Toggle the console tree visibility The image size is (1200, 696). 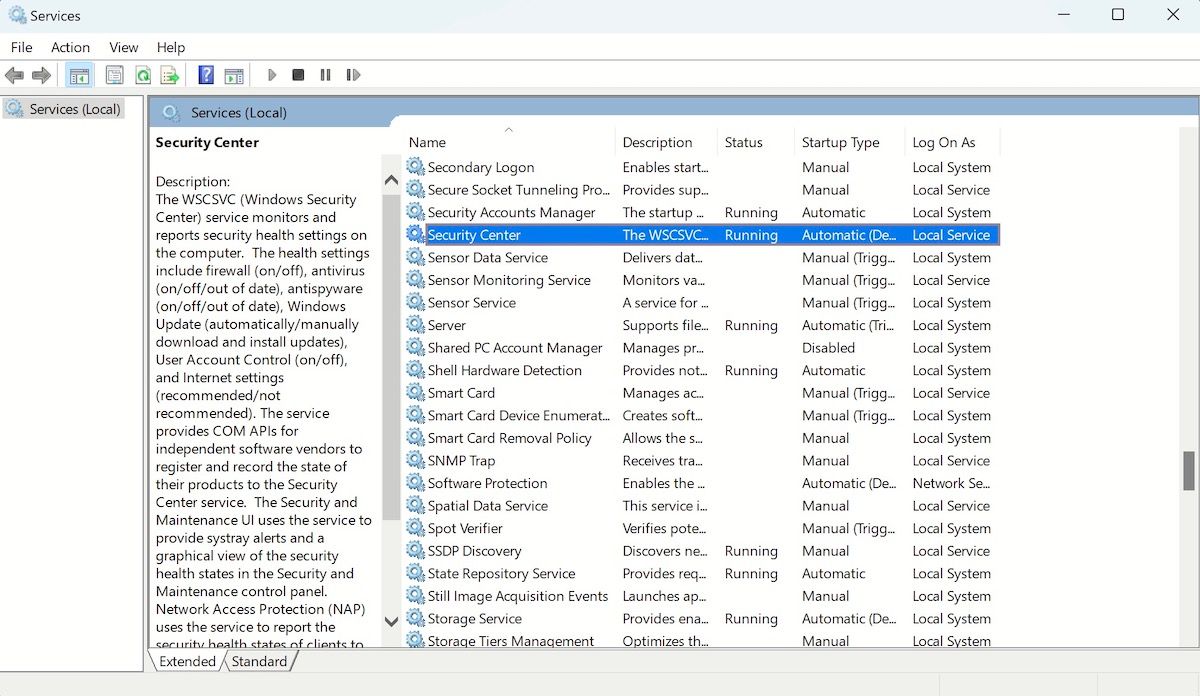pyautogui.click(x=79, y=74)
